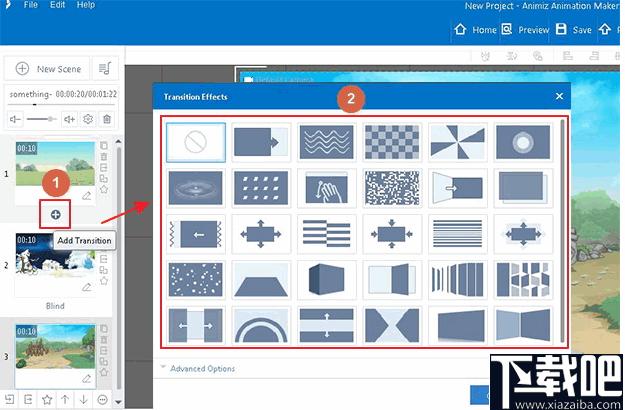Expand Advanced Options section
This screenshot has height=410, width=625.
click(x=198, y=369)
